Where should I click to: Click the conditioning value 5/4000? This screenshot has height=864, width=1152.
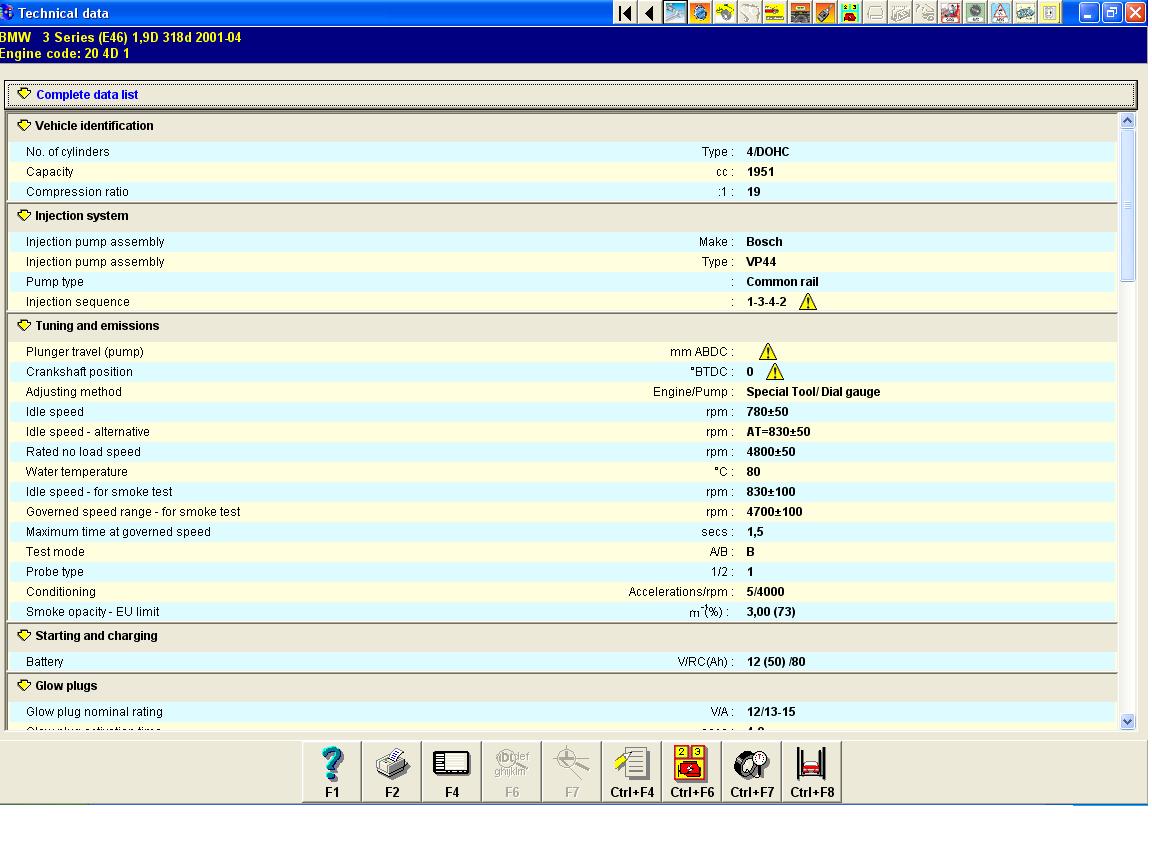pos(765,592)
